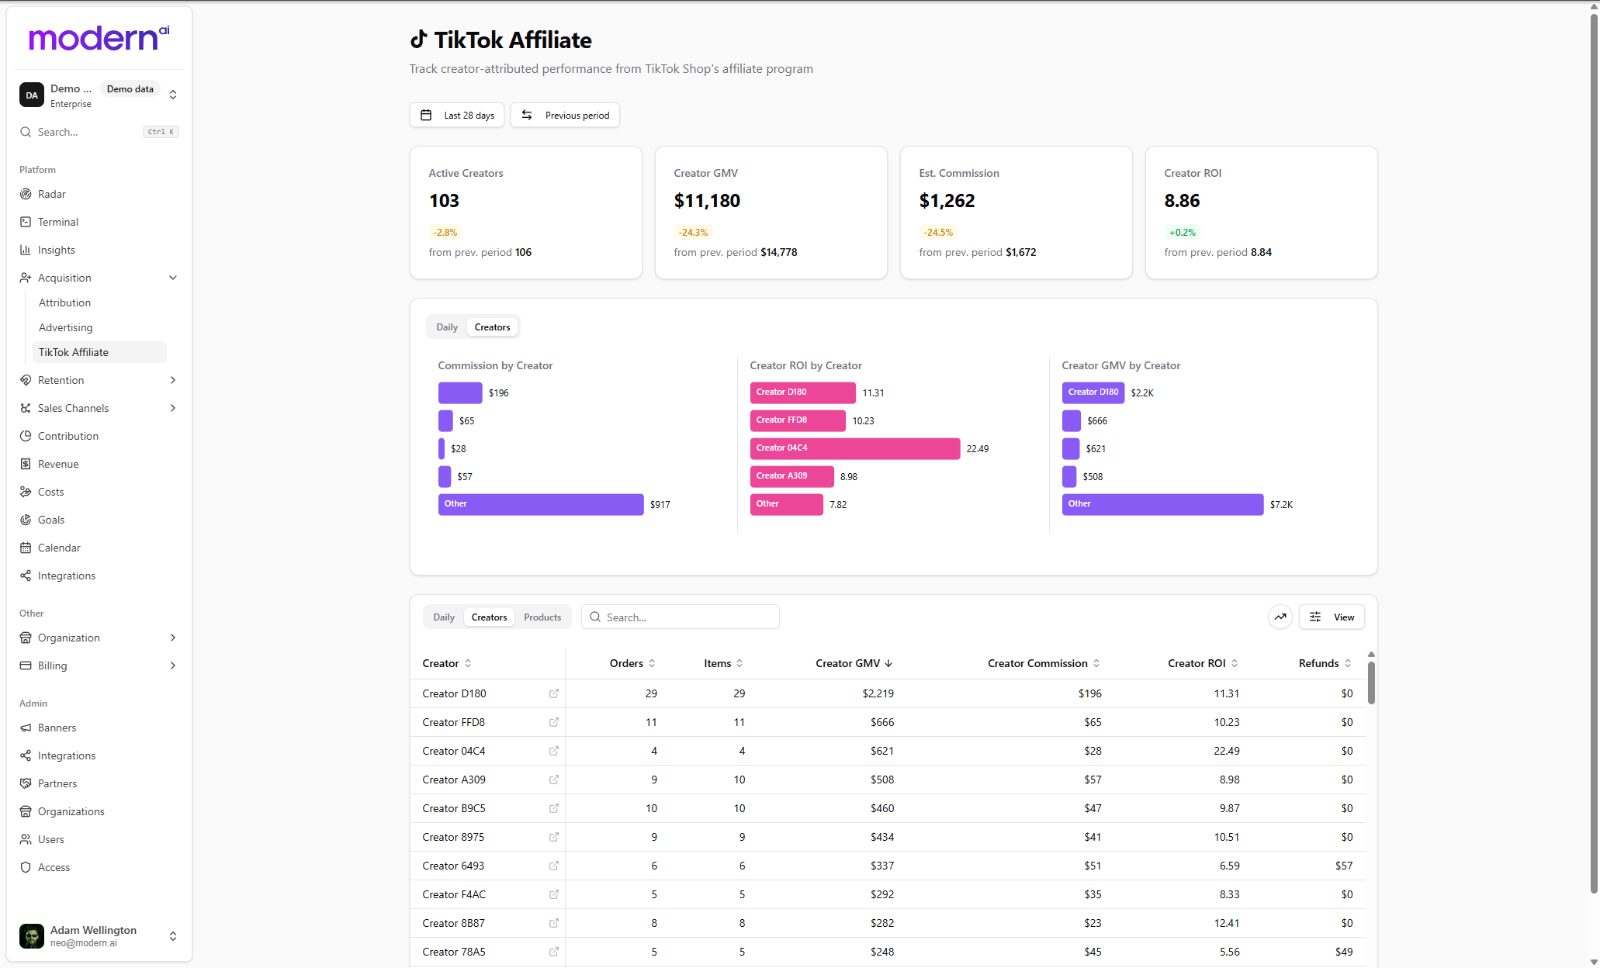Expand the Sales Channels section
Viewport: 1600px width, 968px height.
[x=173, y=408]
